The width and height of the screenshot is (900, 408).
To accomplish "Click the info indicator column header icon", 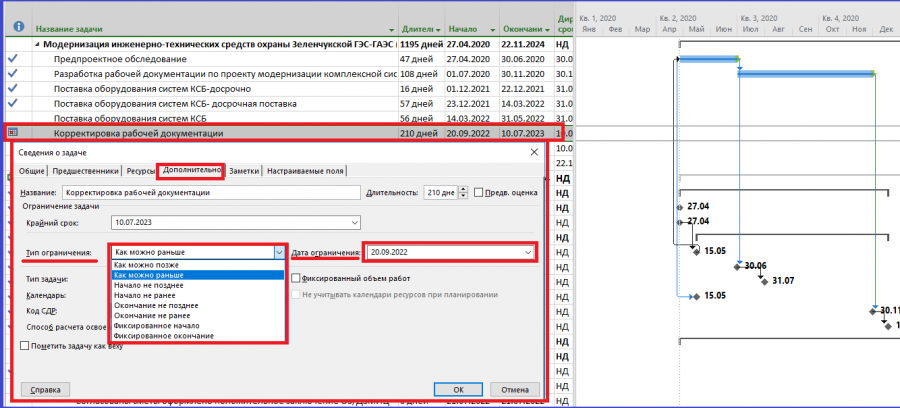I will [x=19, y=26].
